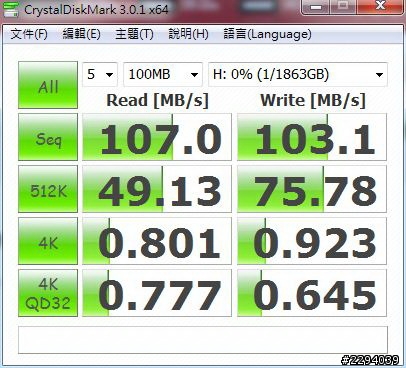
Task: Click the empty comment field at the bottom
Action: pyautogui.click(x=203, y=340)
